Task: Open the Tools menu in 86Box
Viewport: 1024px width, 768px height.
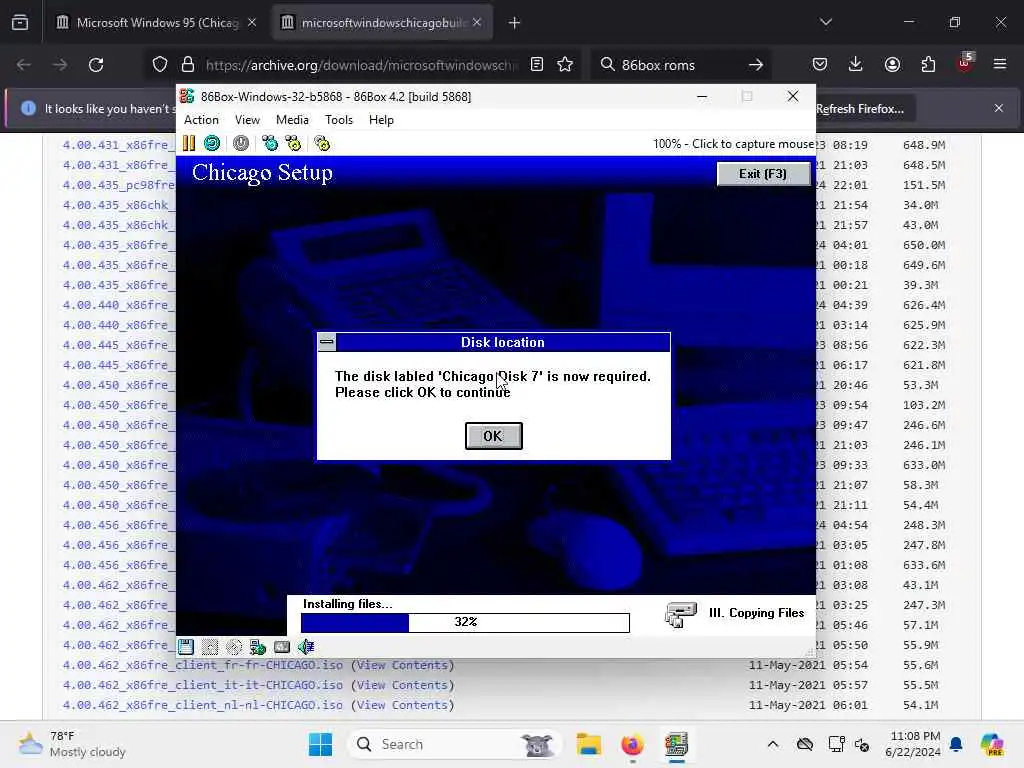Action: (339, 120)
